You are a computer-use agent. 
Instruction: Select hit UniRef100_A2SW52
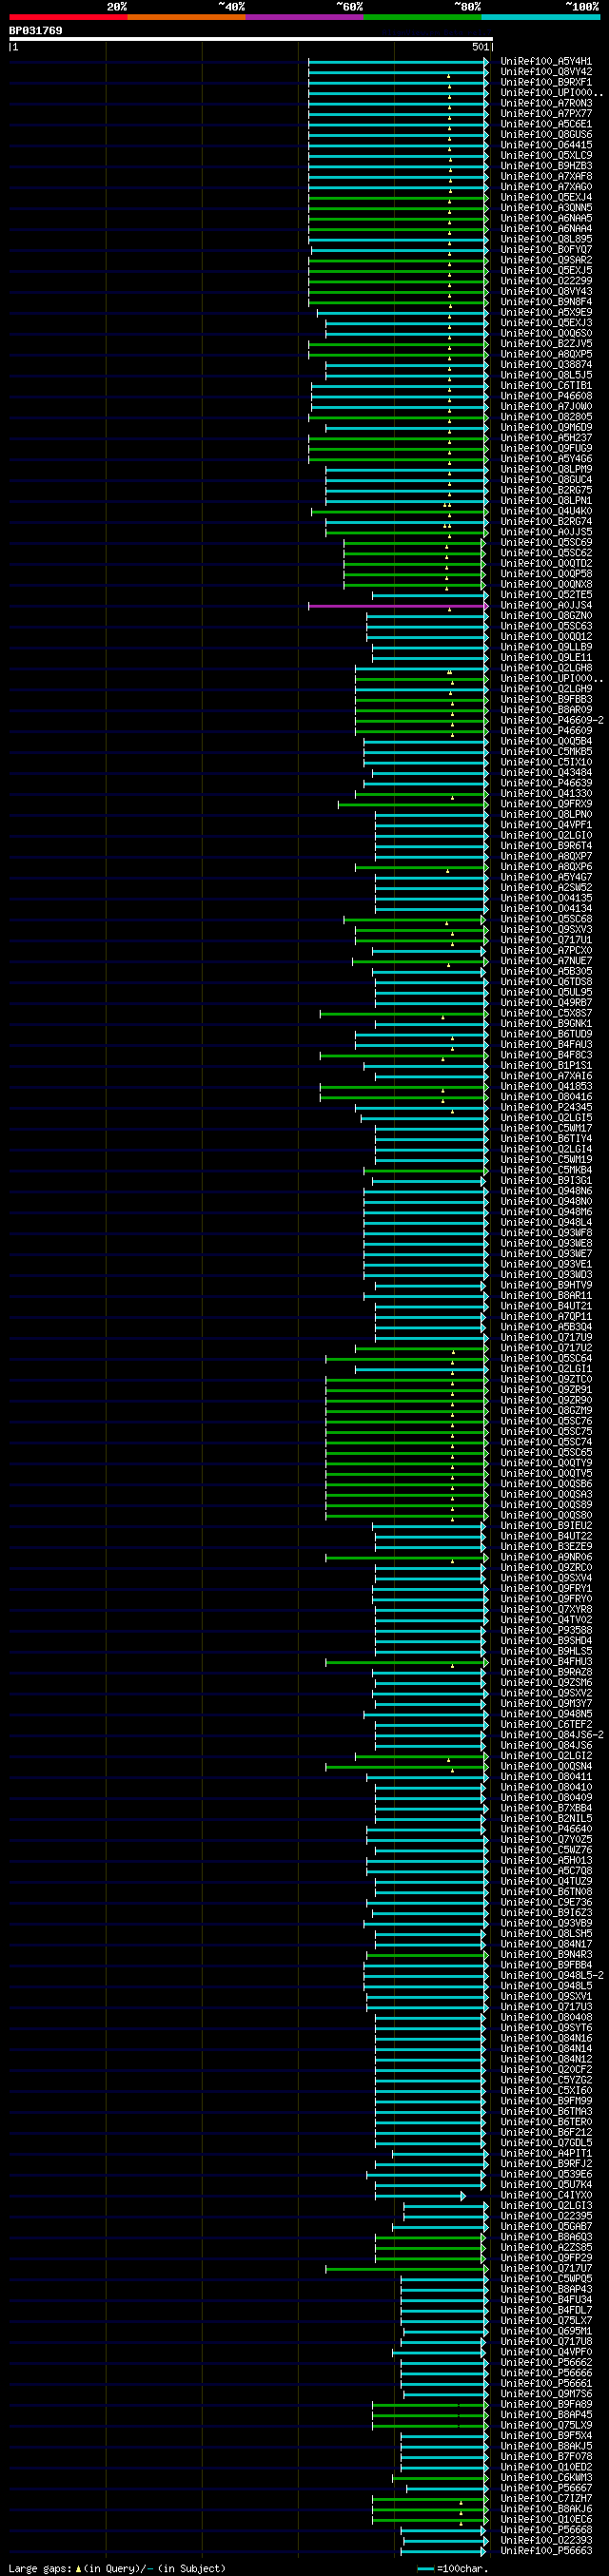(546, 888)
